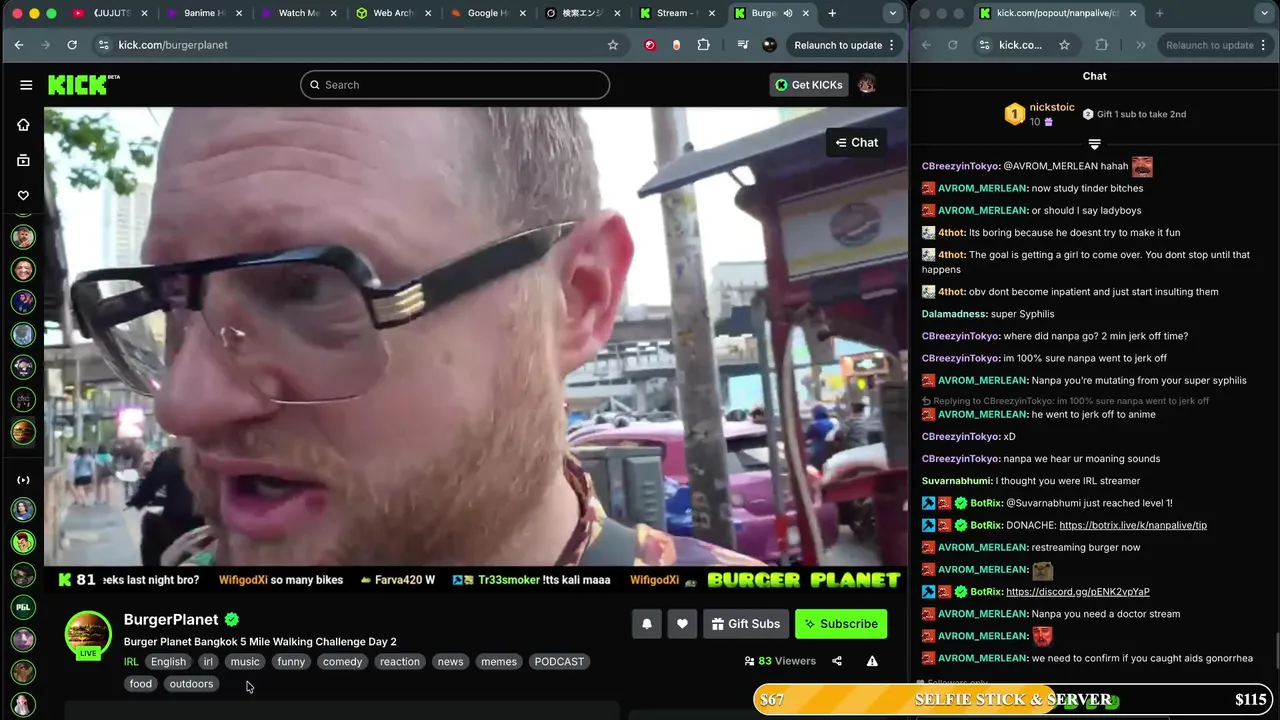1280x720 pixels.
Task: Reload the burgerplanet page
Action: pos(72,45)
